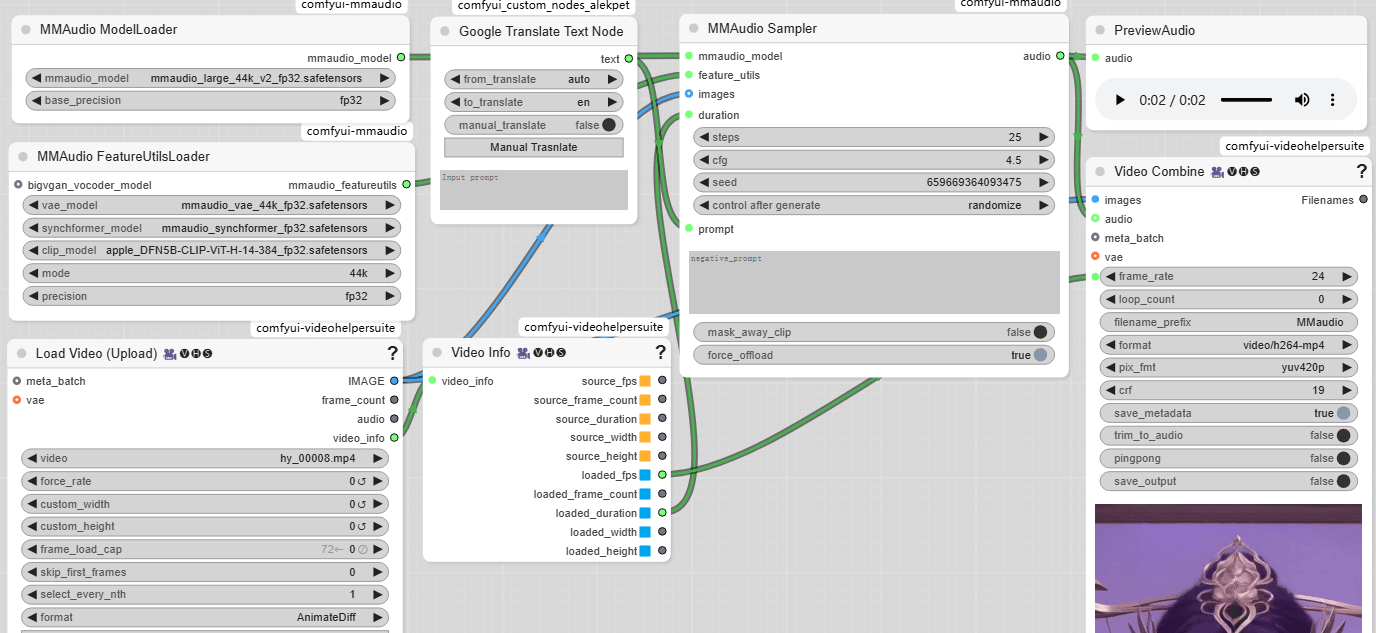
Task: Click the Manual Trasnlate button
Action: click(533, 147)
